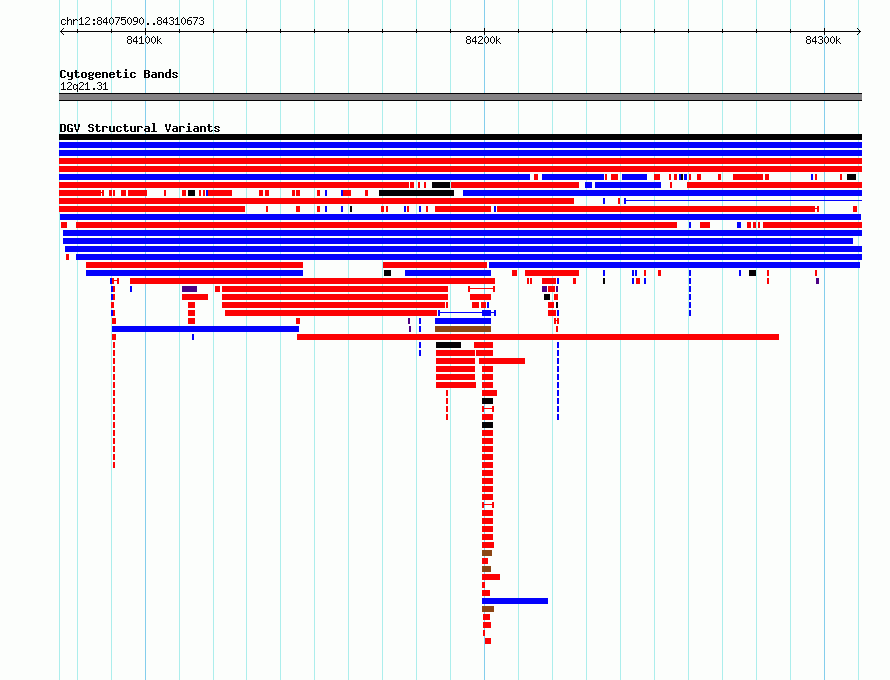
Task: Open the Cytogenetic Bands track title
Action: (119, 74)
